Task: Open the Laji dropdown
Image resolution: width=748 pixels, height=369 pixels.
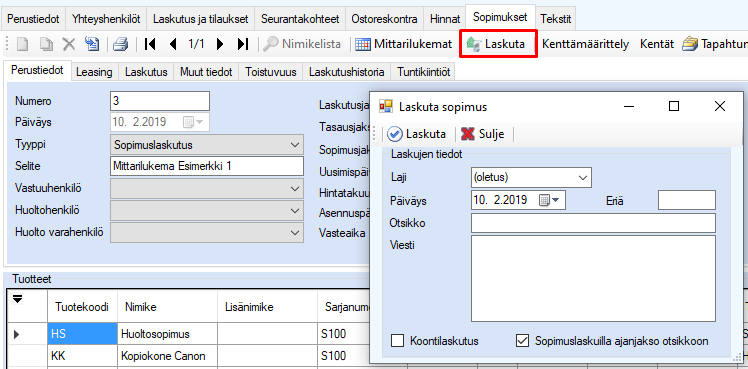Action: [x=531, y=177]
